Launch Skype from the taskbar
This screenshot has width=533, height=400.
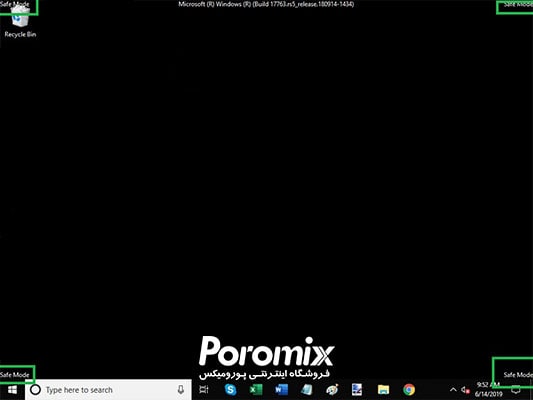(x=230, y=390)
